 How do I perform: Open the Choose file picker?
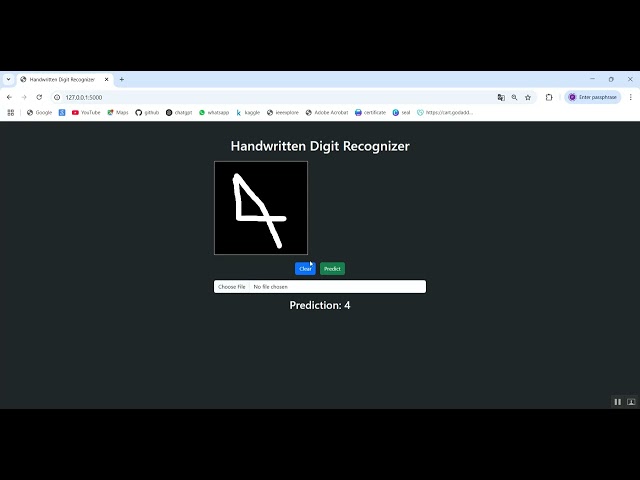coord(231,287)
